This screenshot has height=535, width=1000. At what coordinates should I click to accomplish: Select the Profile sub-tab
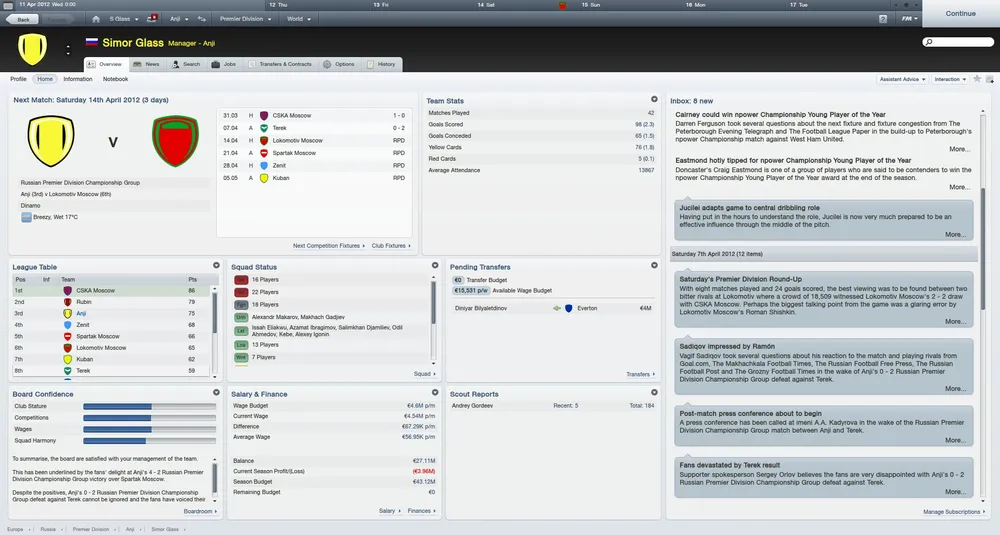click(18, 79)
